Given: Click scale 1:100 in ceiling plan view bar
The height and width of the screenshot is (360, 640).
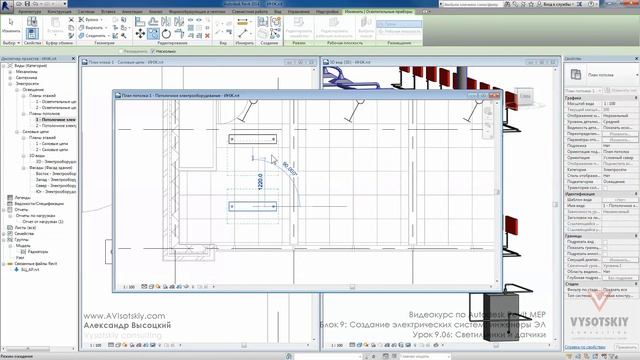Looking at the screenshot, I should pos(129,287).
